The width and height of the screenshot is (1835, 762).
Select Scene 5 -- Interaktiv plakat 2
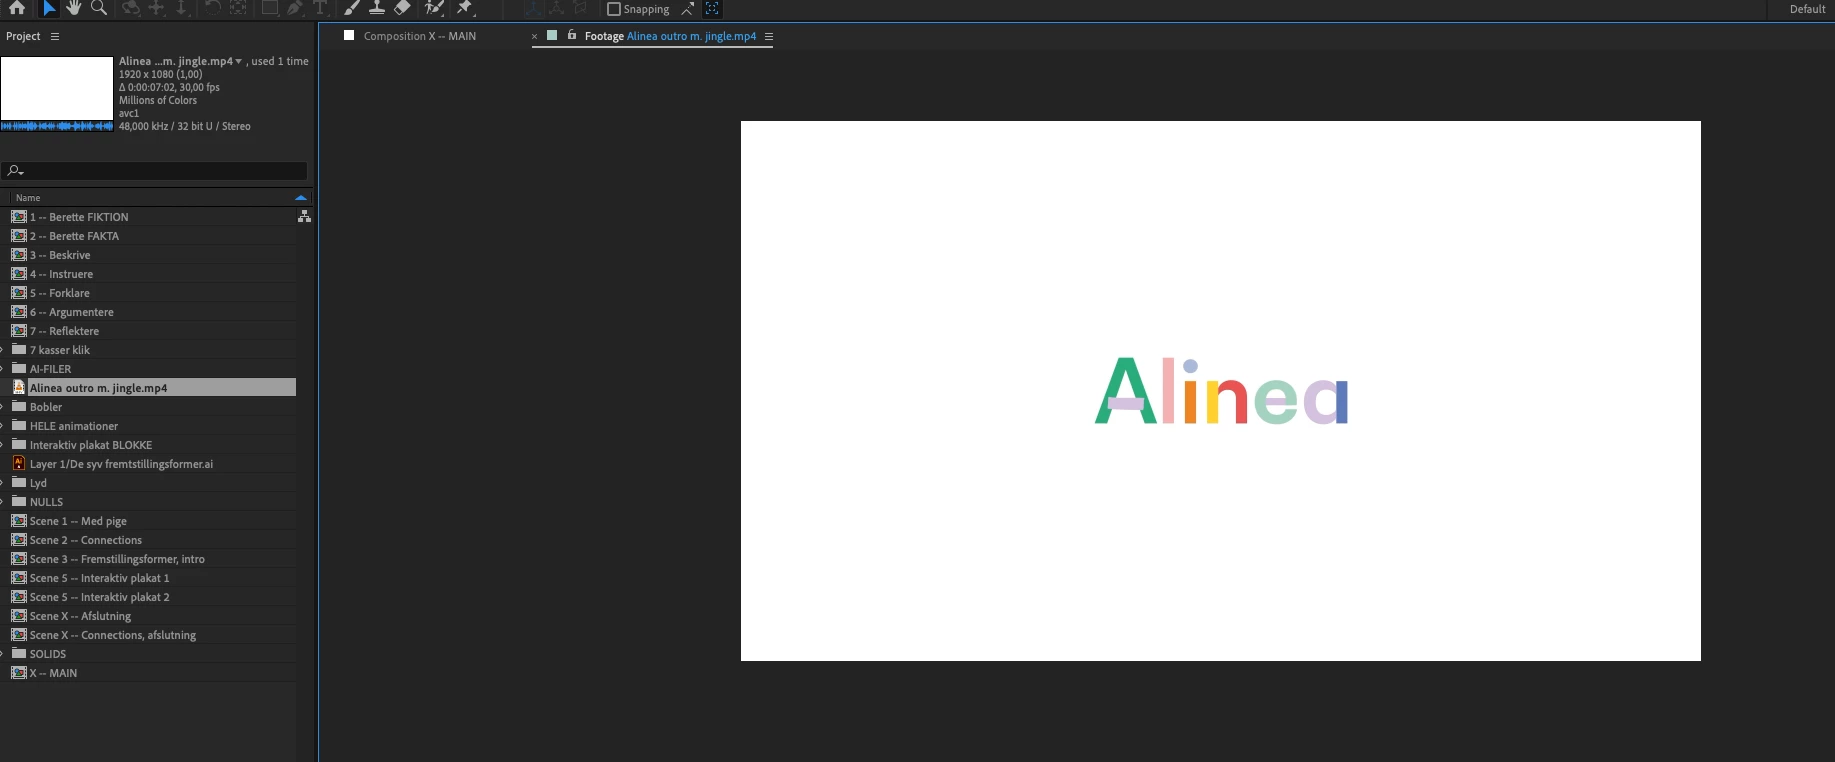point(99,597)
